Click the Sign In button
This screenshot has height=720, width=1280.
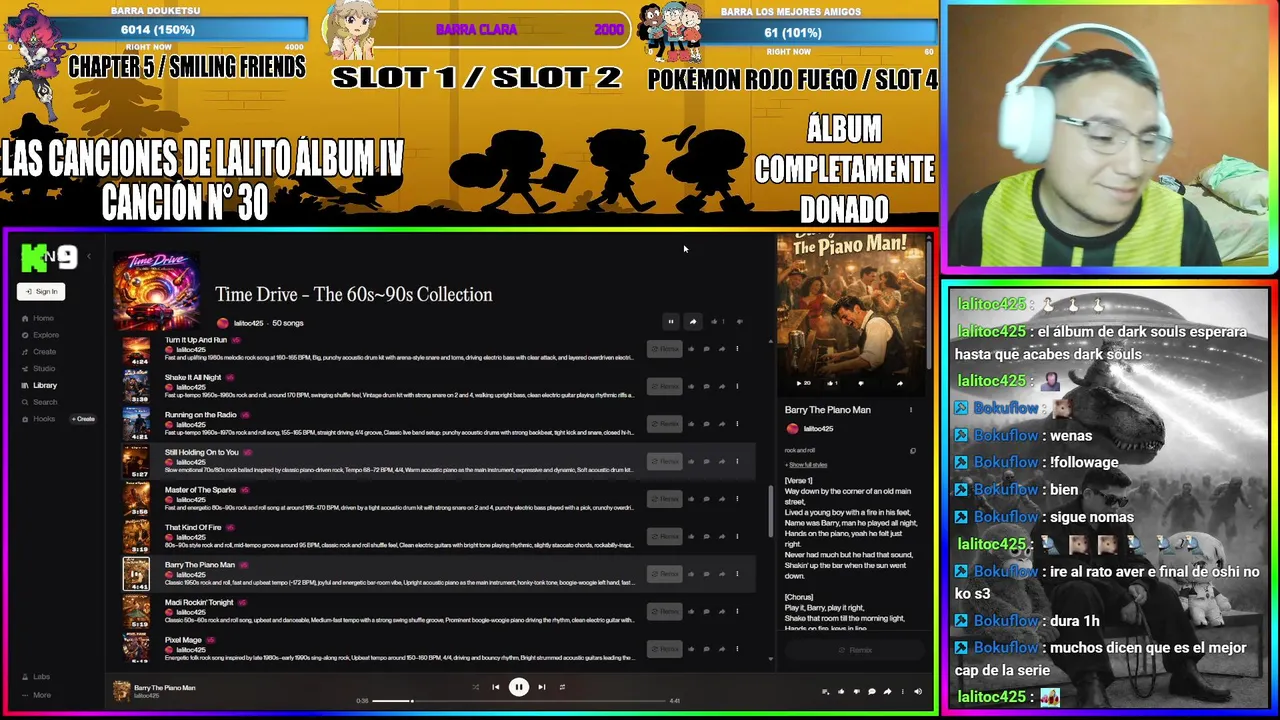pos(41,291)
